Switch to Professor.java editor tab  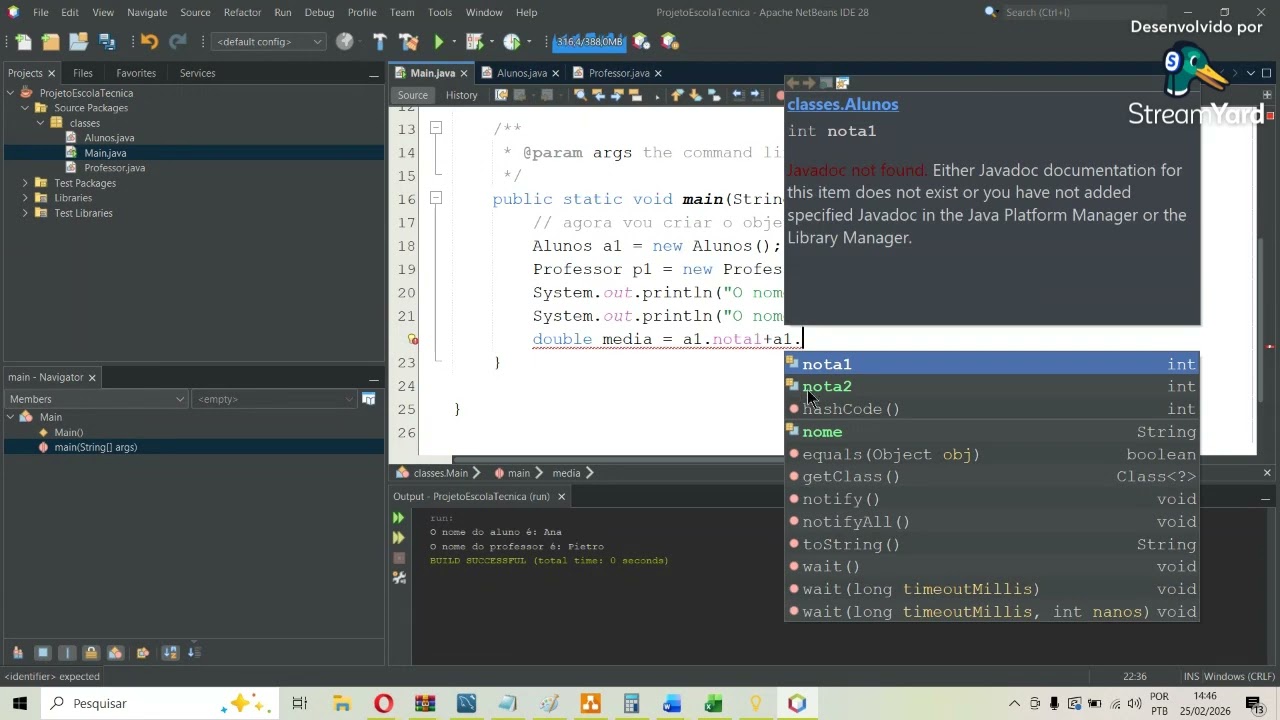point(619,73)
